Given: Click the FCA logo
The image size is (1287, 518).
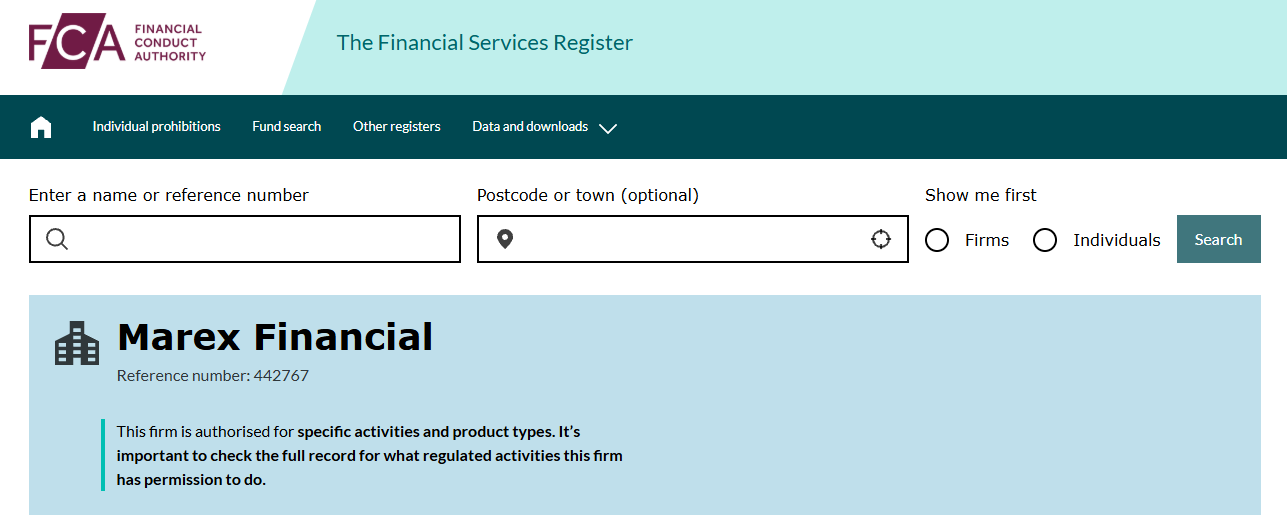Looking at the screenshot, I should point(77,43).
